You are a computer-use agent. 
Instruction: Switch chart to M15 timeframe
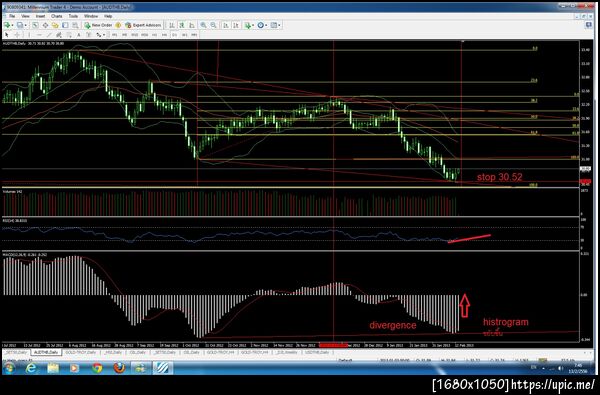[135, 35]
